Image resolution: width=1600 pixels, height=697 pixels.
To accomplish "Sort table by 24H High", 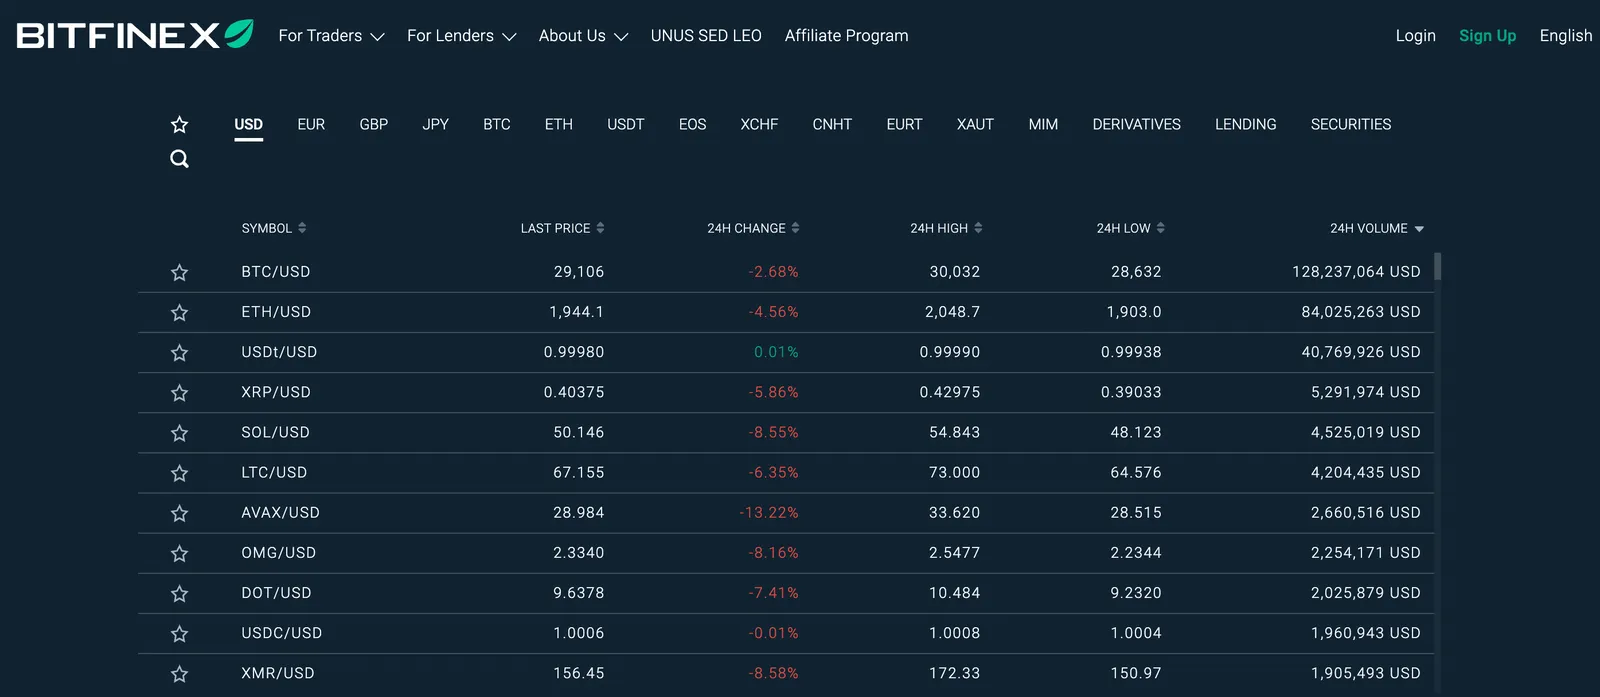I will pos(946,228).
